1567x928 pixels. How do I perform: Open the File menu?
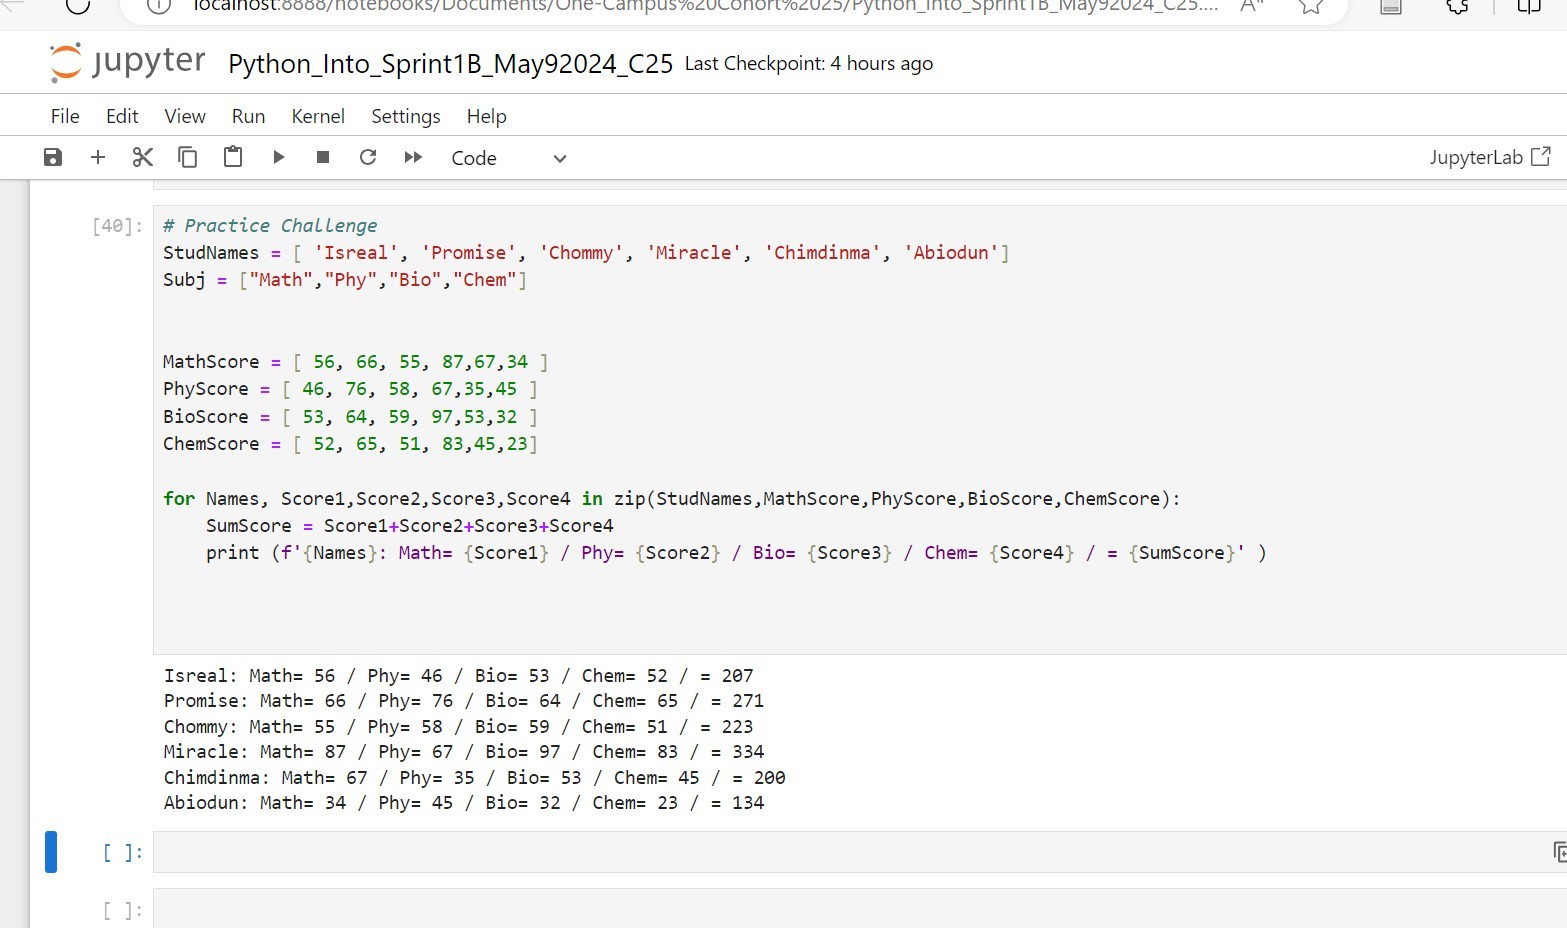pos(65,116)
